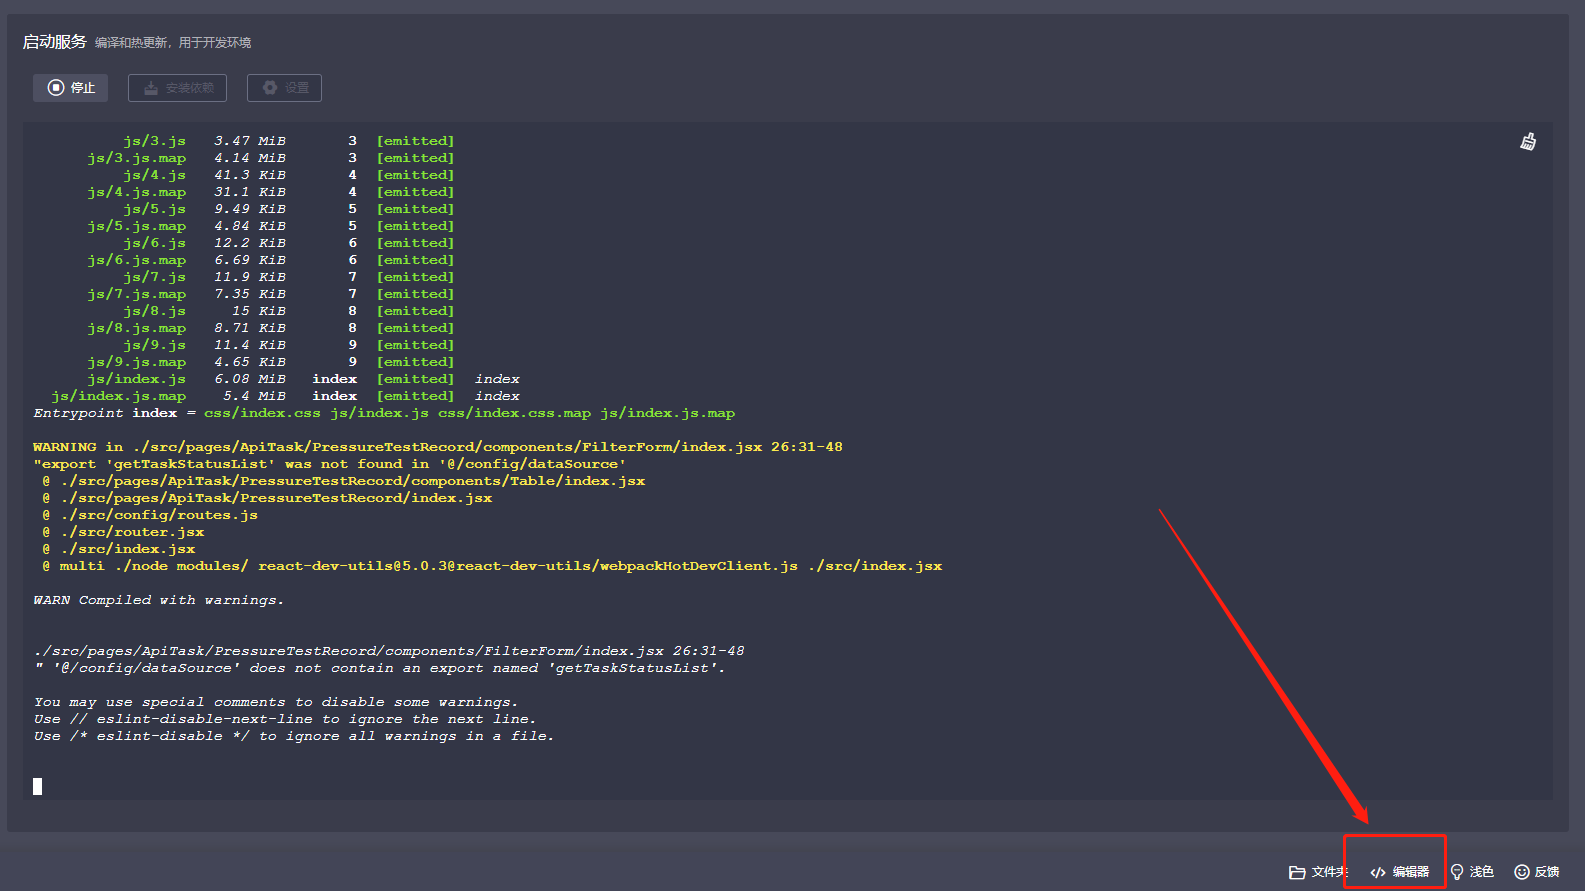Click the terminal cursor block
The width and height of the screenshot is (1585, 891).
tap(38, 786)
